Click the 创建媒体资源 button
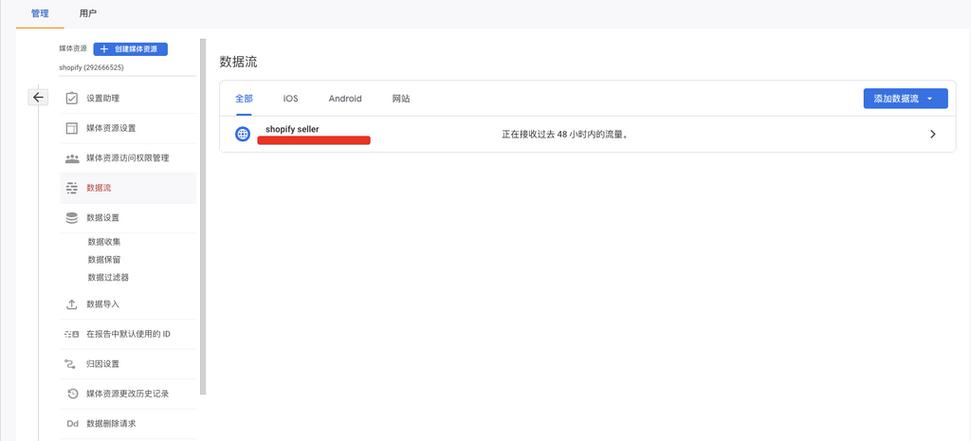The image size is (971, 441). pyautogui.click(x=131, y=49)
